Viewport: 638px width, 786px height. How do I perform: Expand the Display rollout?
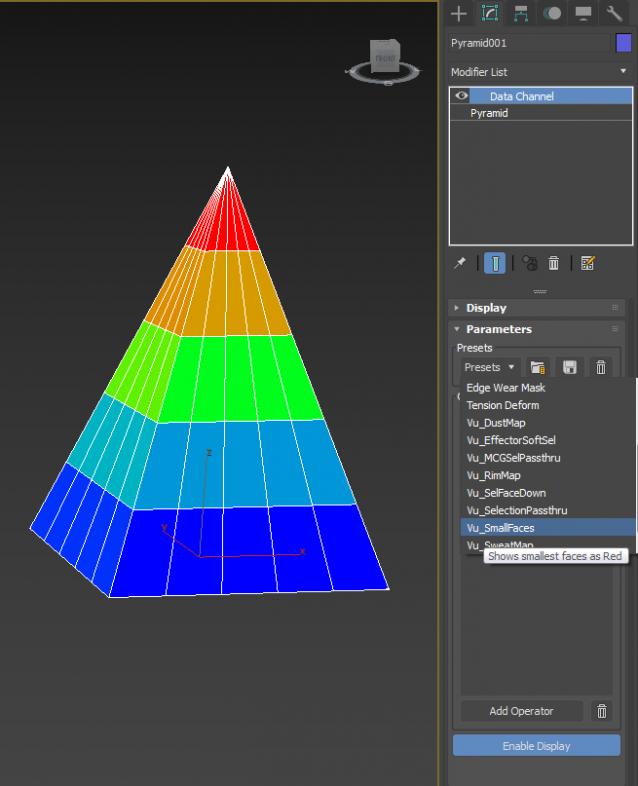coord(486,308)
